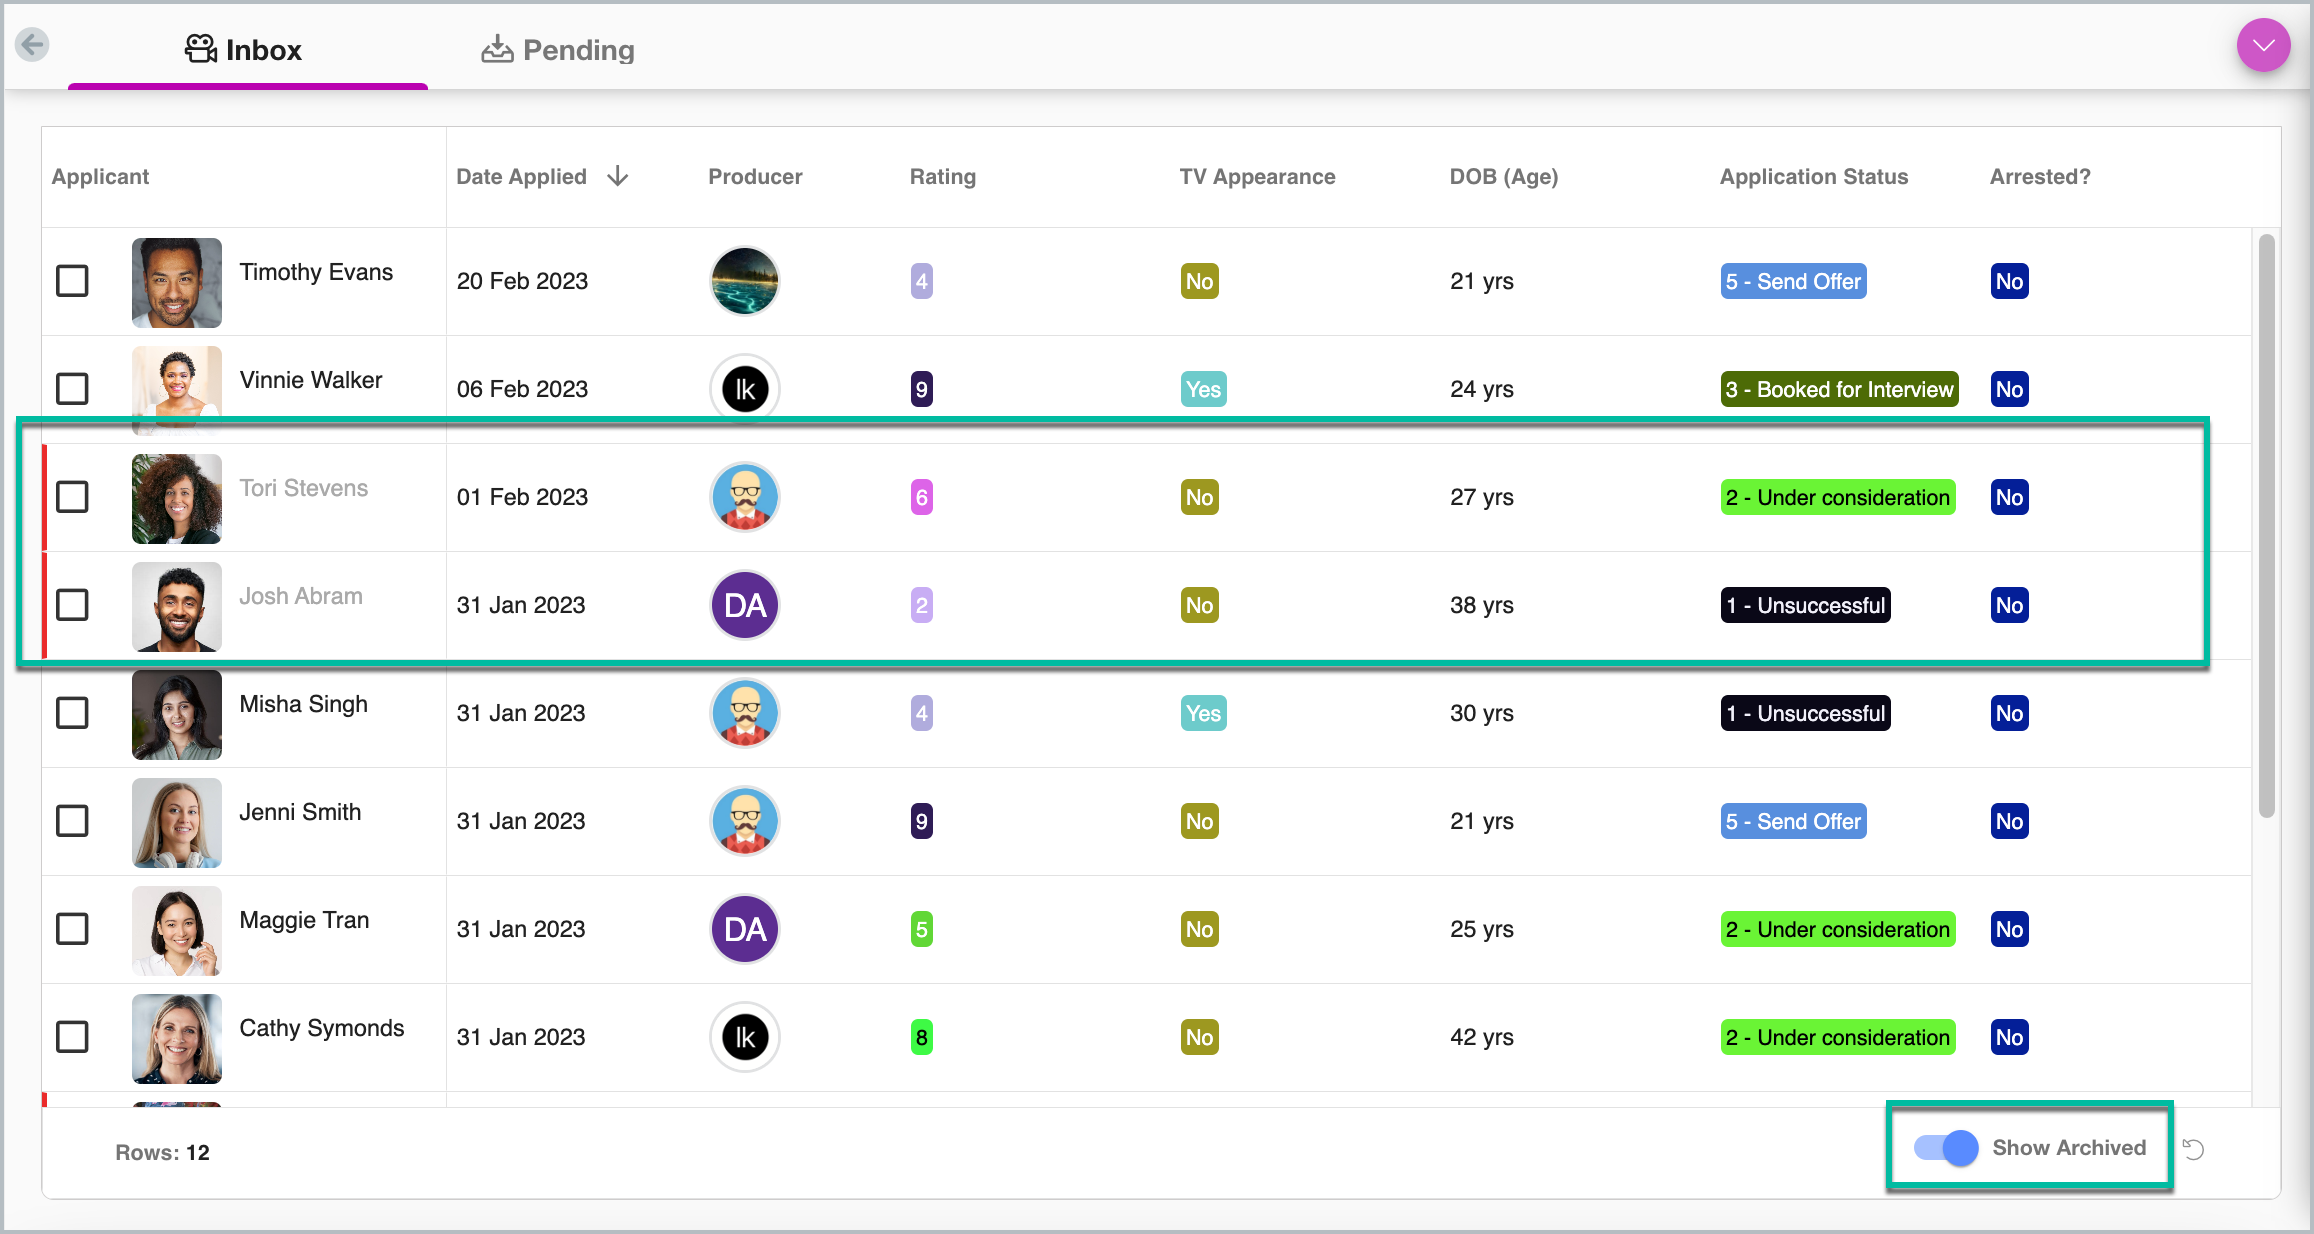Select Maggie Tran's row checkbox
This screenshot has width=2314, height=1234.
(72, 929)
